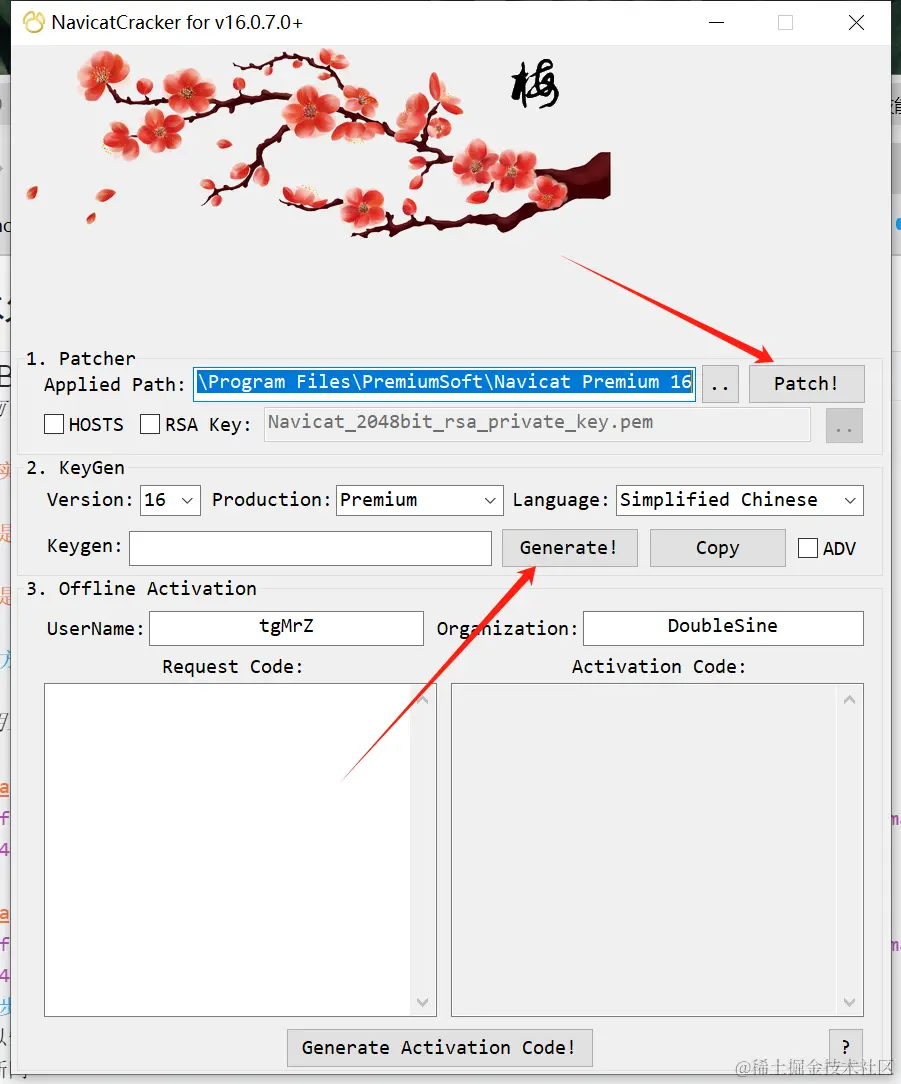901x1084 pixels.
Task: Maximize the NavicatCracker window
Action: [786, 23]
